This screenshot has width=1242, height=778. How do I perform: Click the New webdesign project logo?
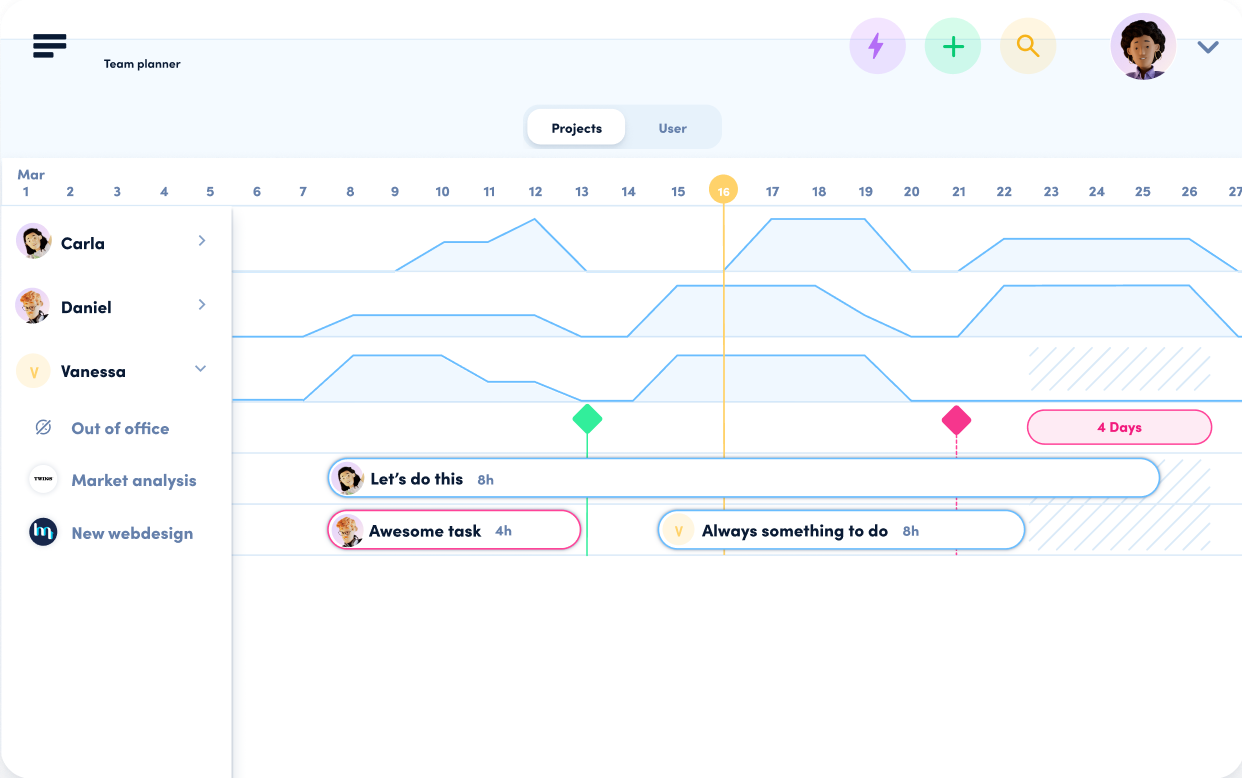pos(43,532)
